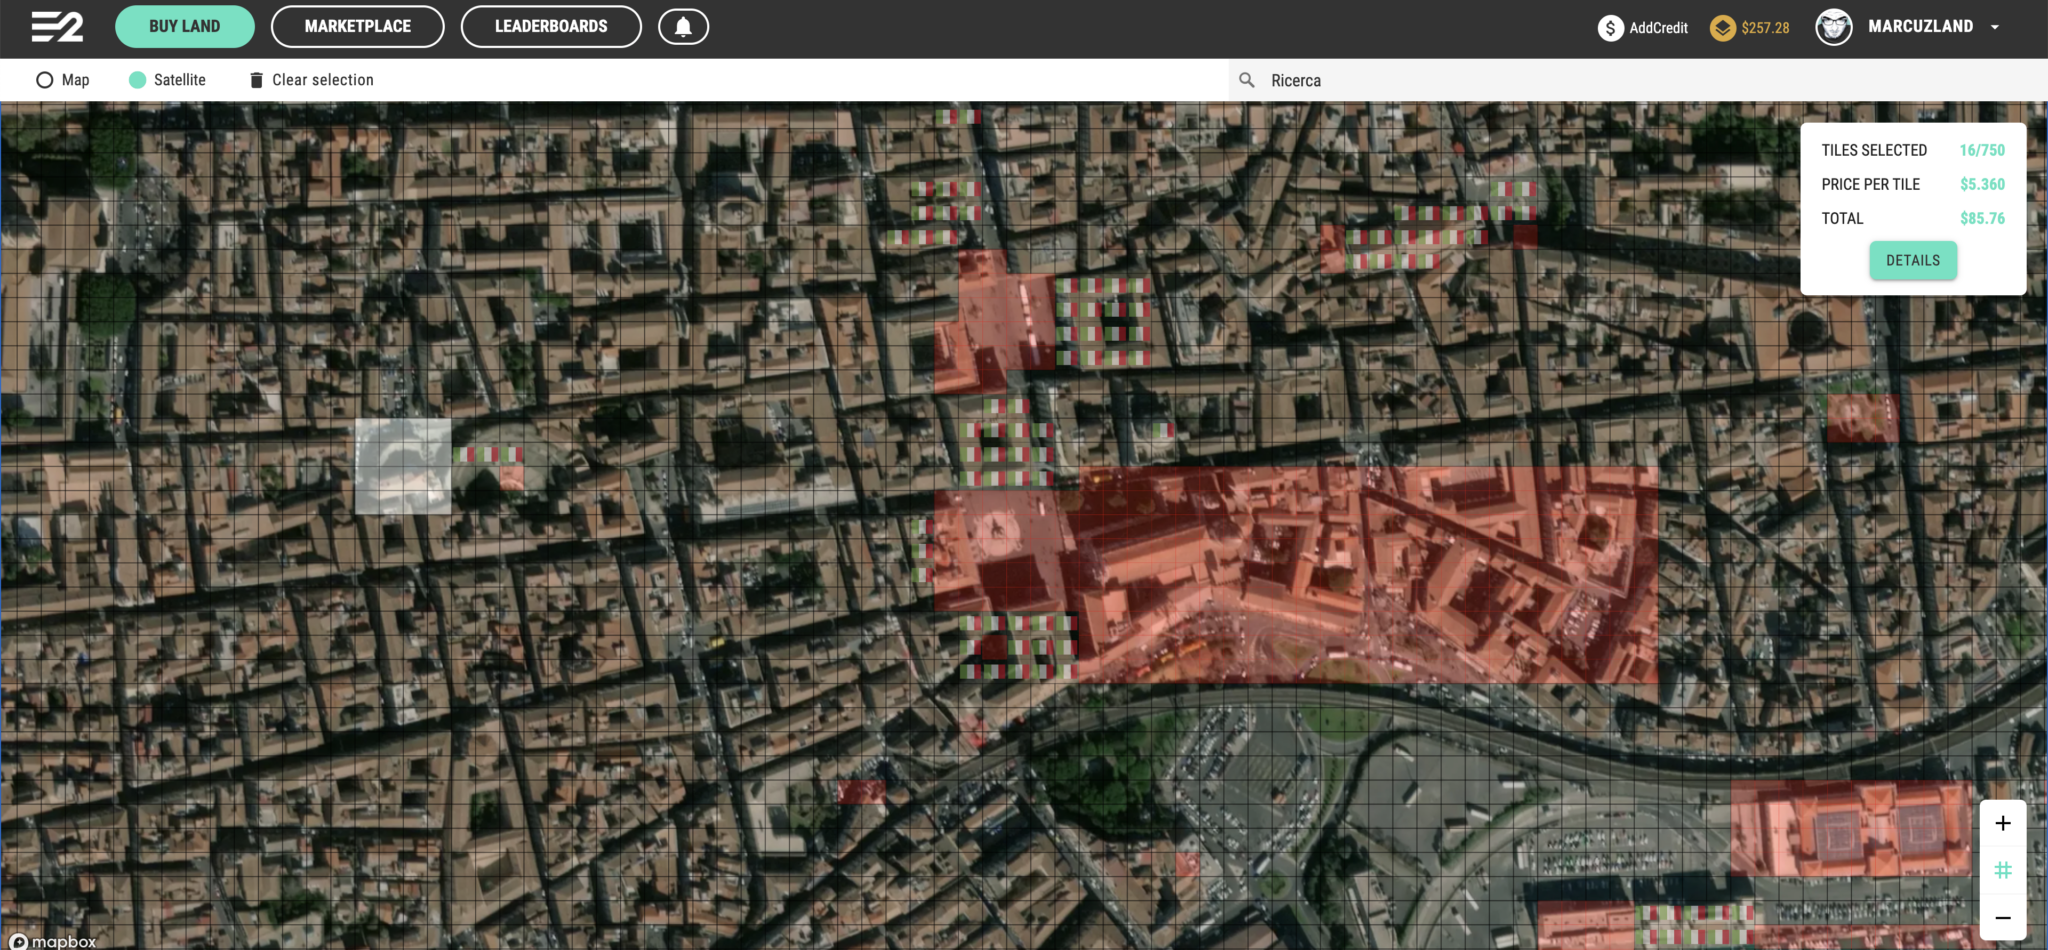Open the LEADERBOARDS tab
The height and width of the screenshot is (950, 2048).
coord(551,27)
